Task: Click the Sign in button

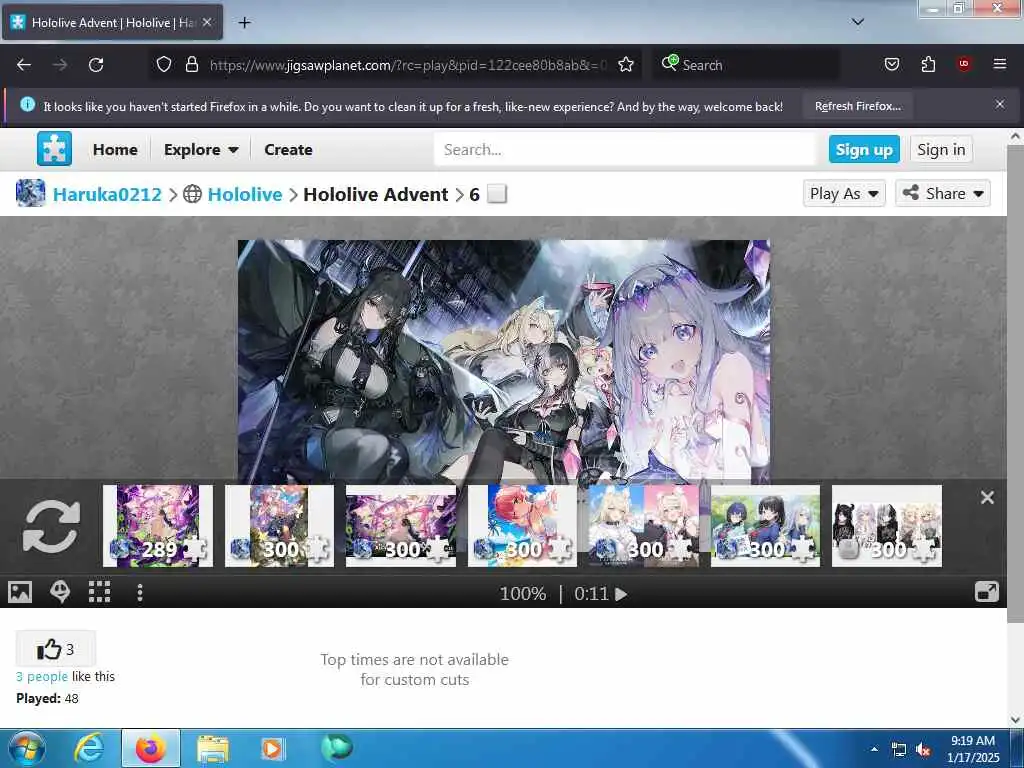Action: (x=940, y=150)
